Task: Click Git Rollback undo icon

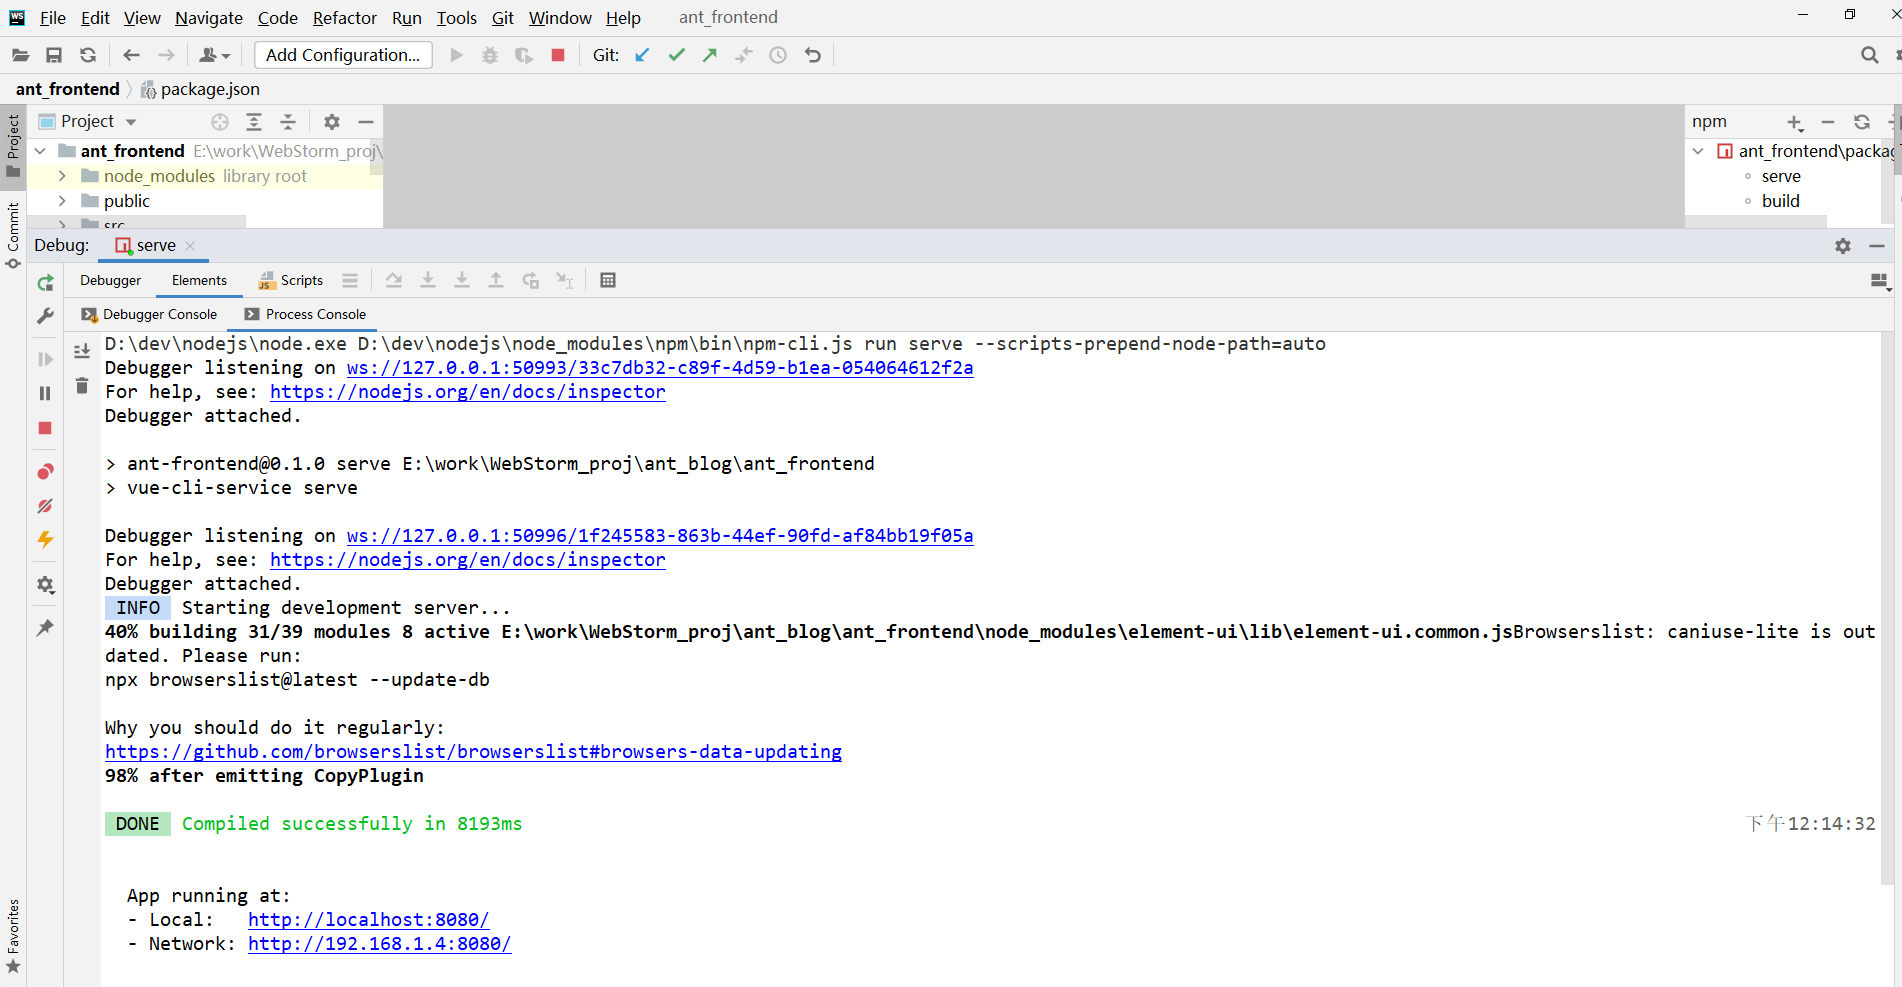Action: tap(813, 55)
